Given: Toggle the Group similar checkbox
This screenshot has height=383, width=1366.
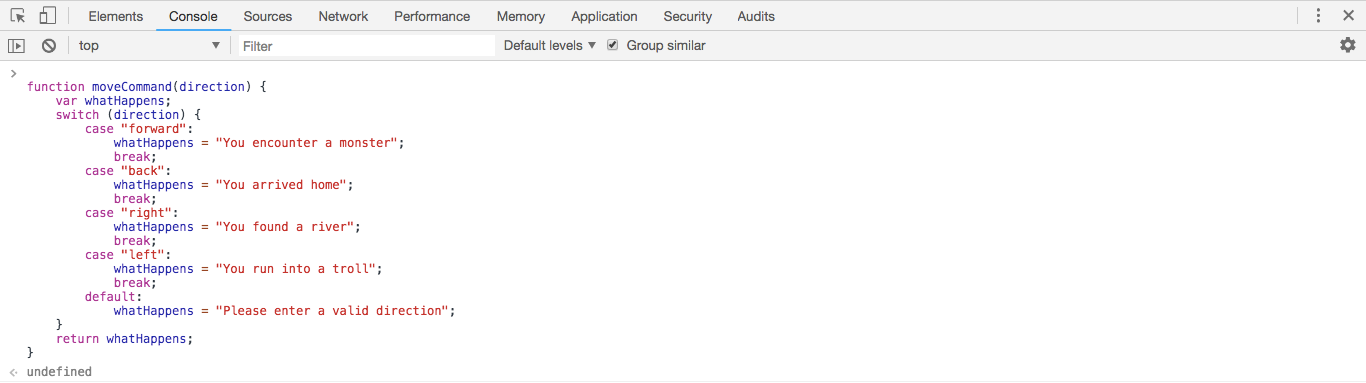Looking at the screenshot, I should (613, 45).
